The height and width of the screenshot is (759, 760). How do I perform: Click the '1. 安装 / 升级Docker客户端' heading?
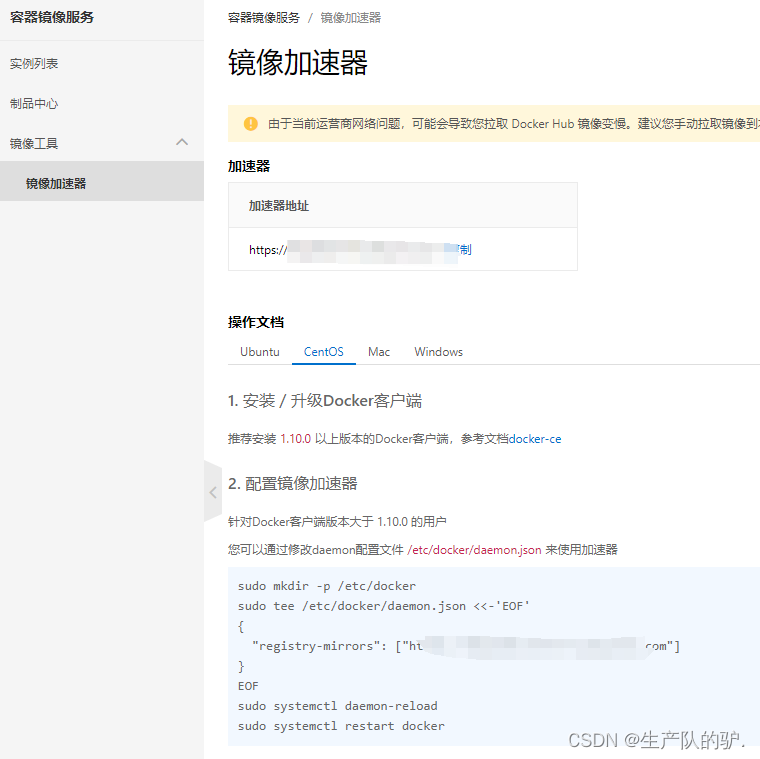click(x=325, y=401)
